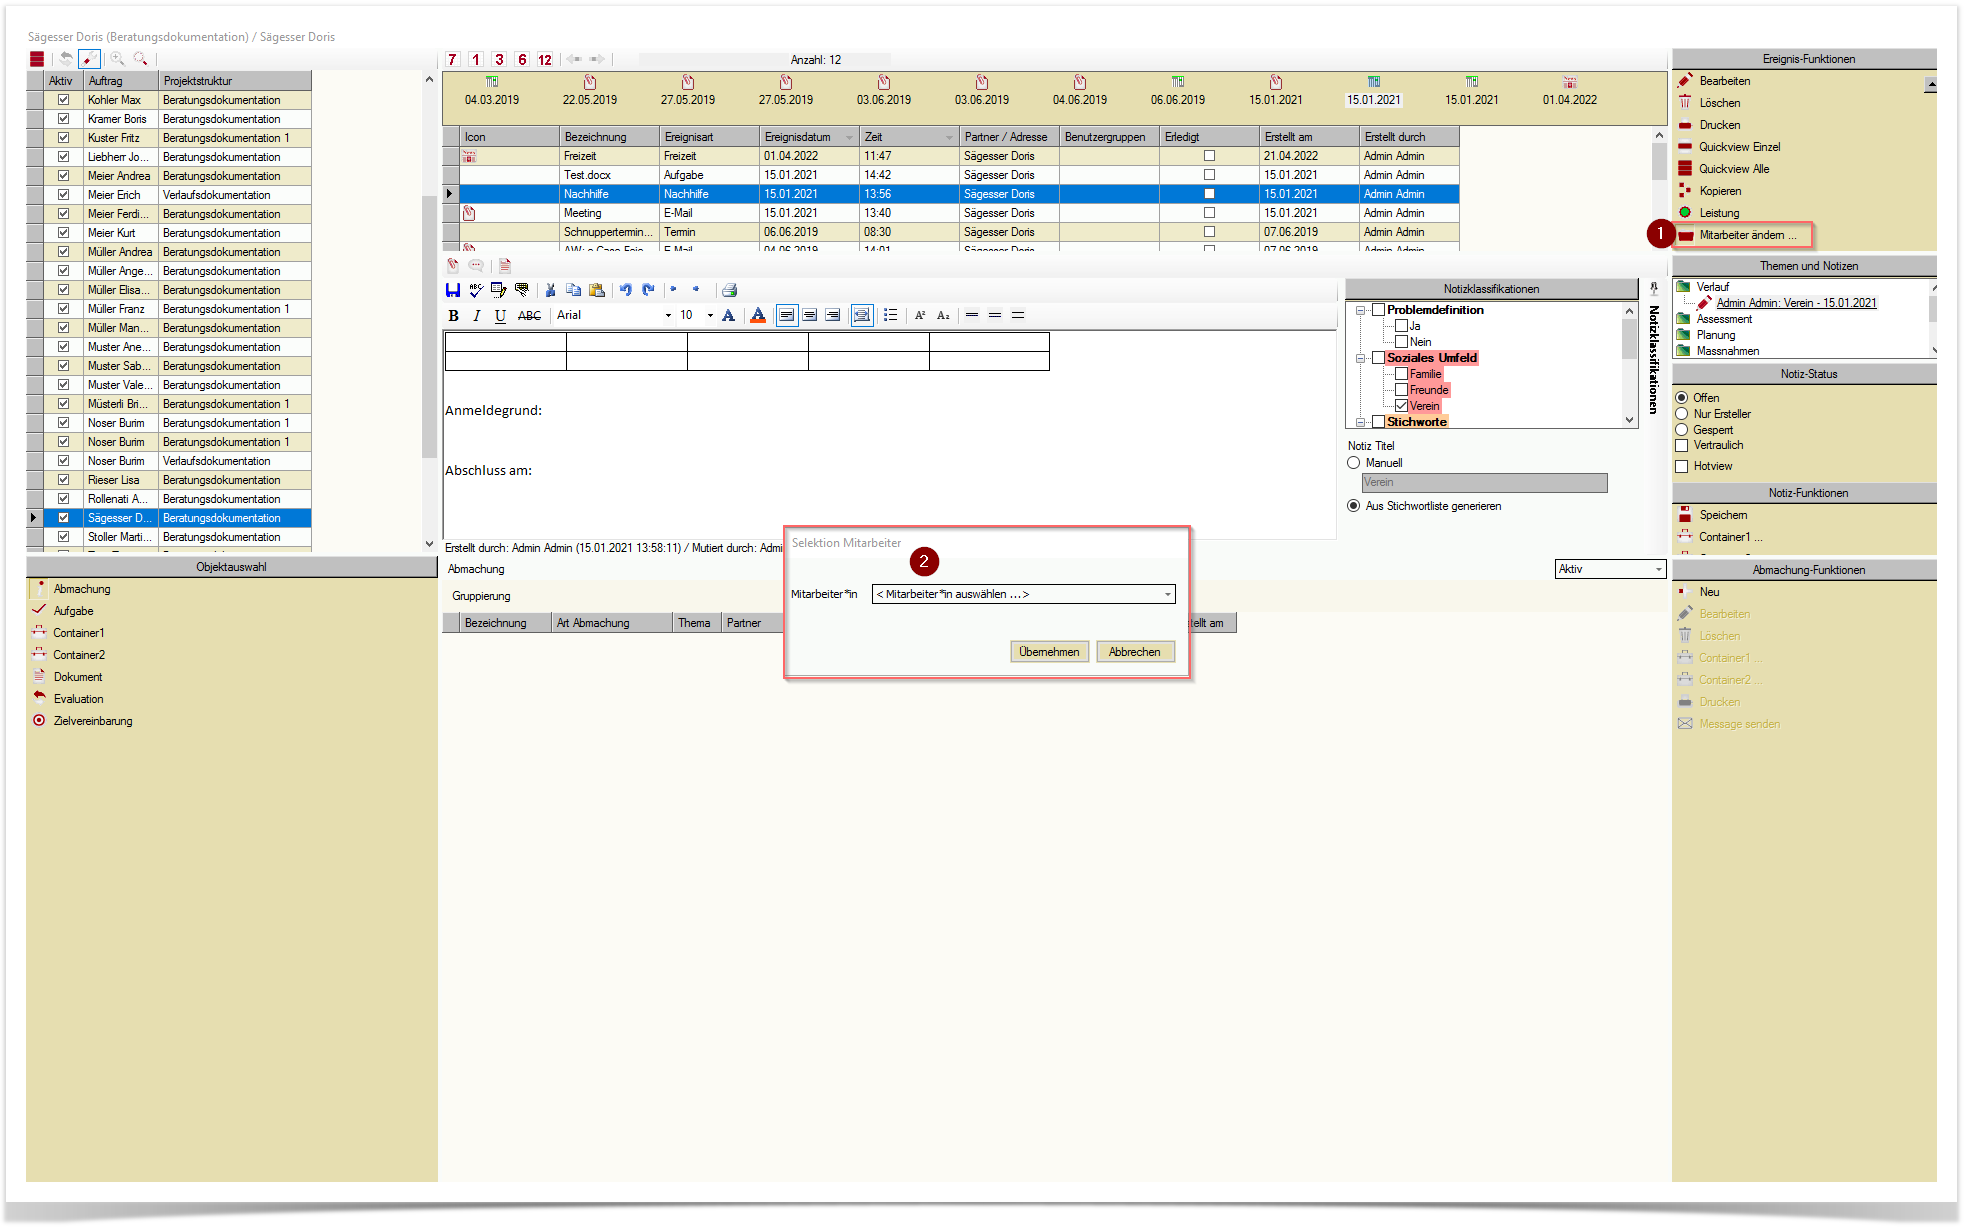Select the Nur Ersteller note status
The height and width of the screenshot is (1231, 1971).
tap(1682, 414)
